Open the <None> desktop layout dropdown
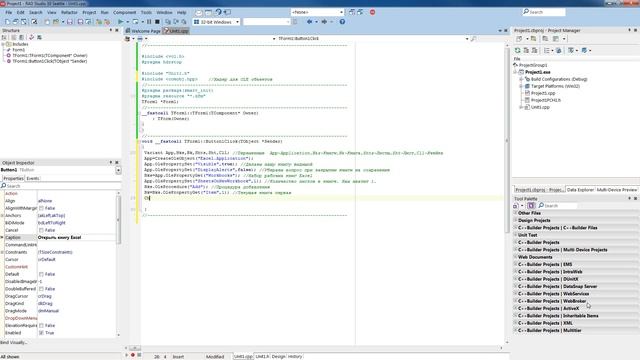 [341, 12]
